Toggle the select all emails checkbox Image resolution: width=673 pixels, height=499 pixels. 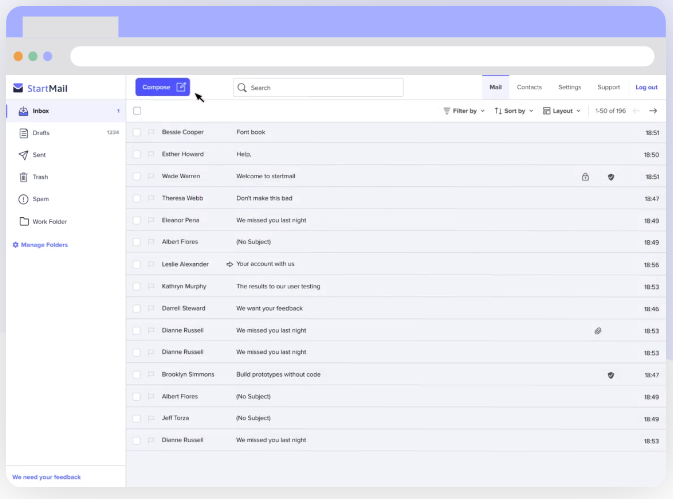[137, 111]
